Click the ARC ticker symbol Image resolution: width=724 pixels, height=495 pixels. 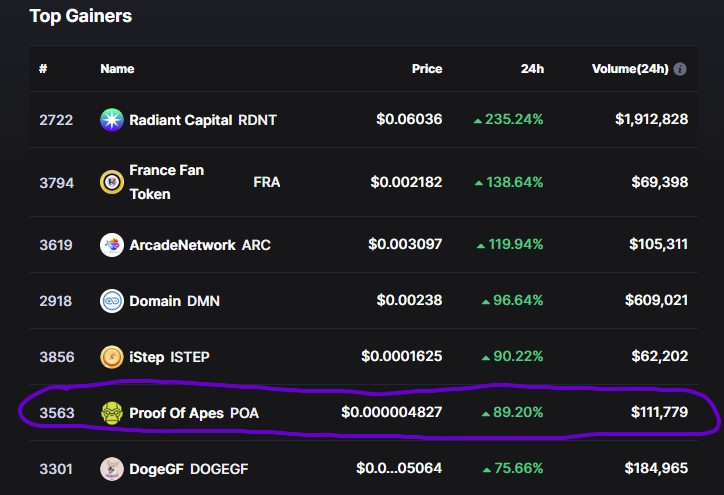256,245
